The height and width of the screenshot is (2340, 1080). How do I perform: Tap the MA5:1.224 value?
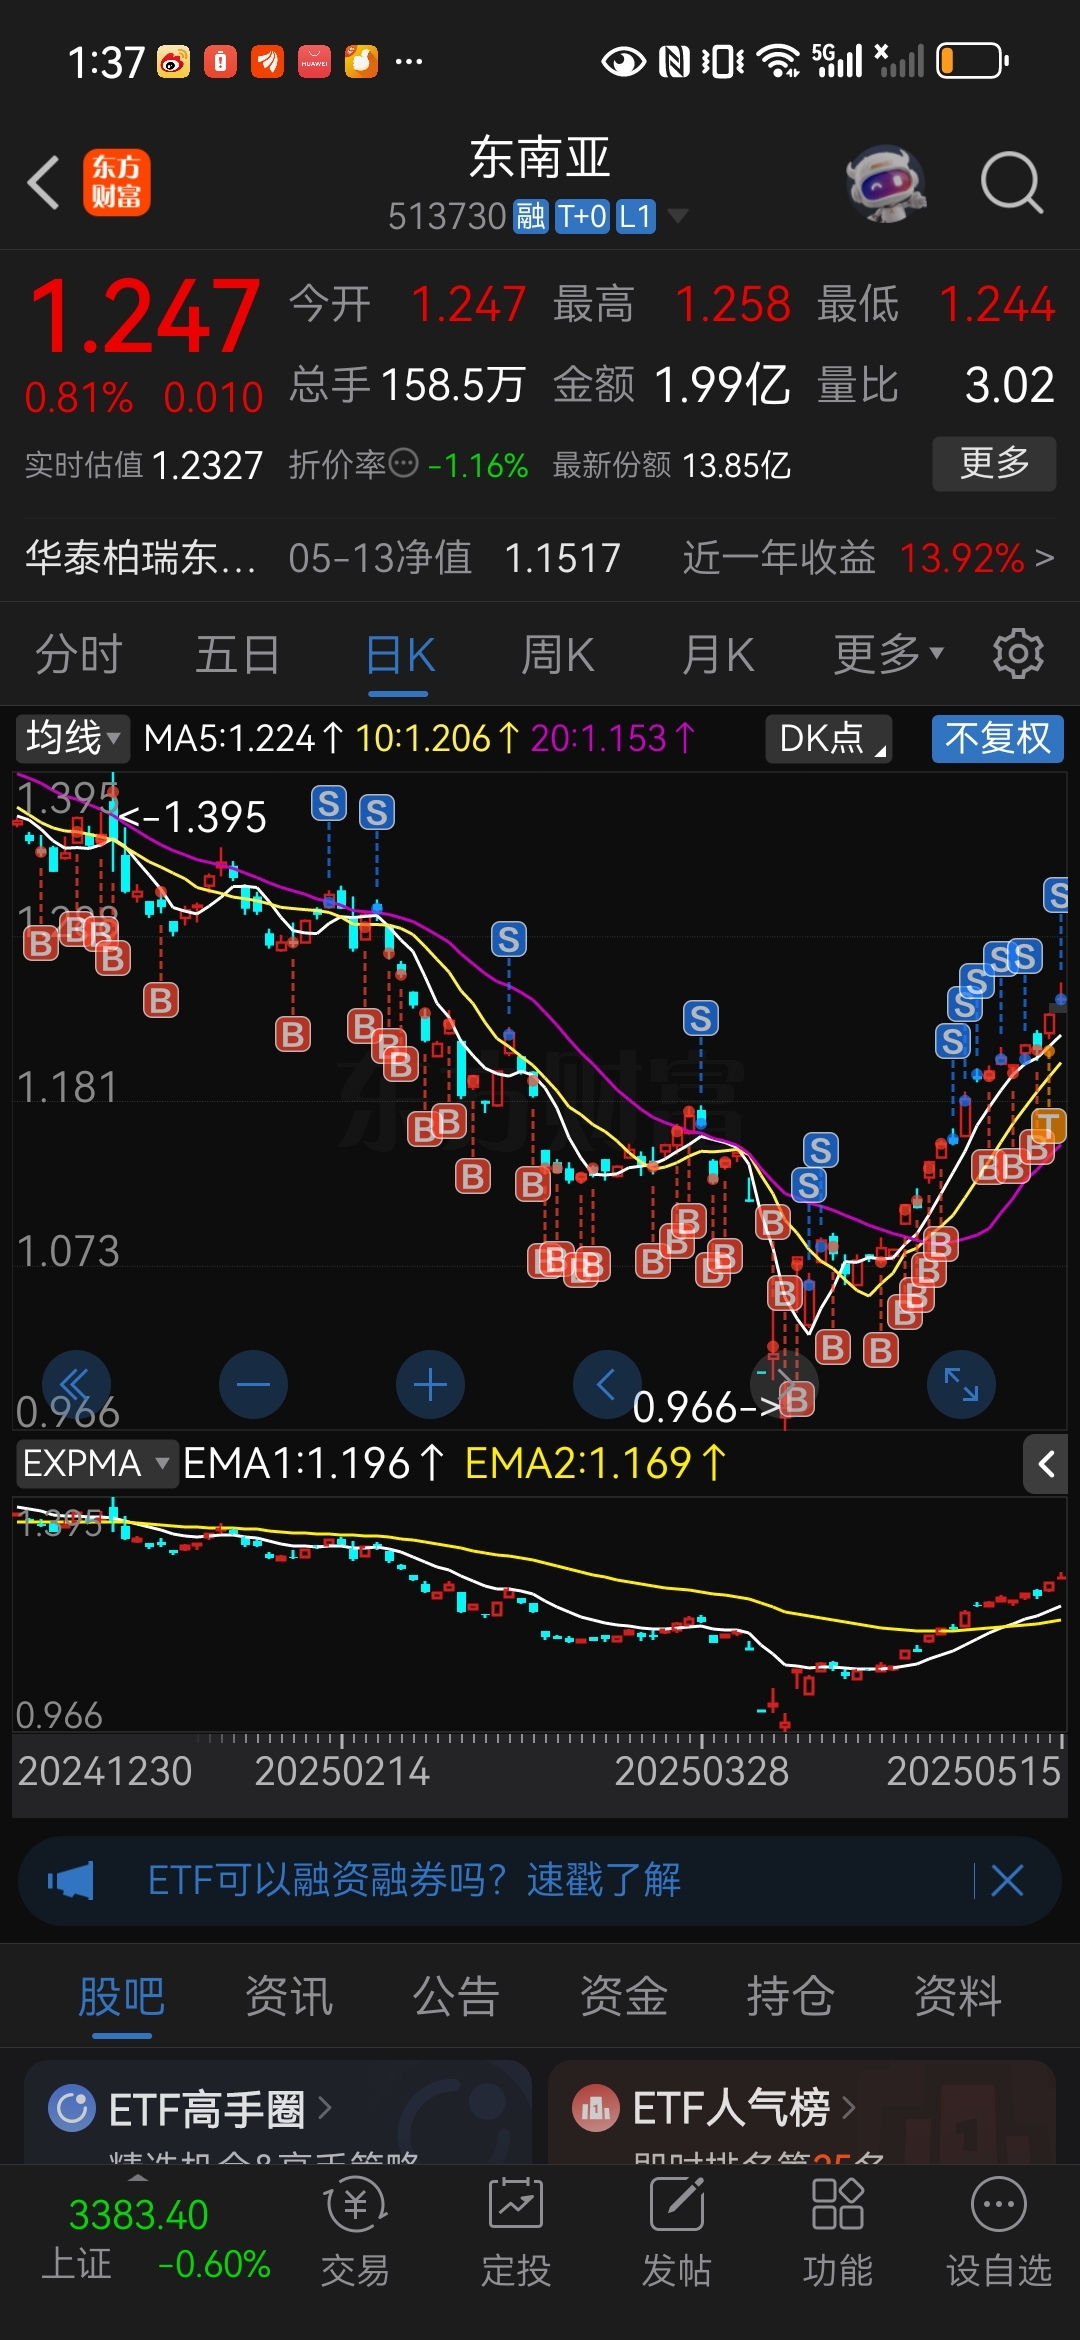coord(243,739)
